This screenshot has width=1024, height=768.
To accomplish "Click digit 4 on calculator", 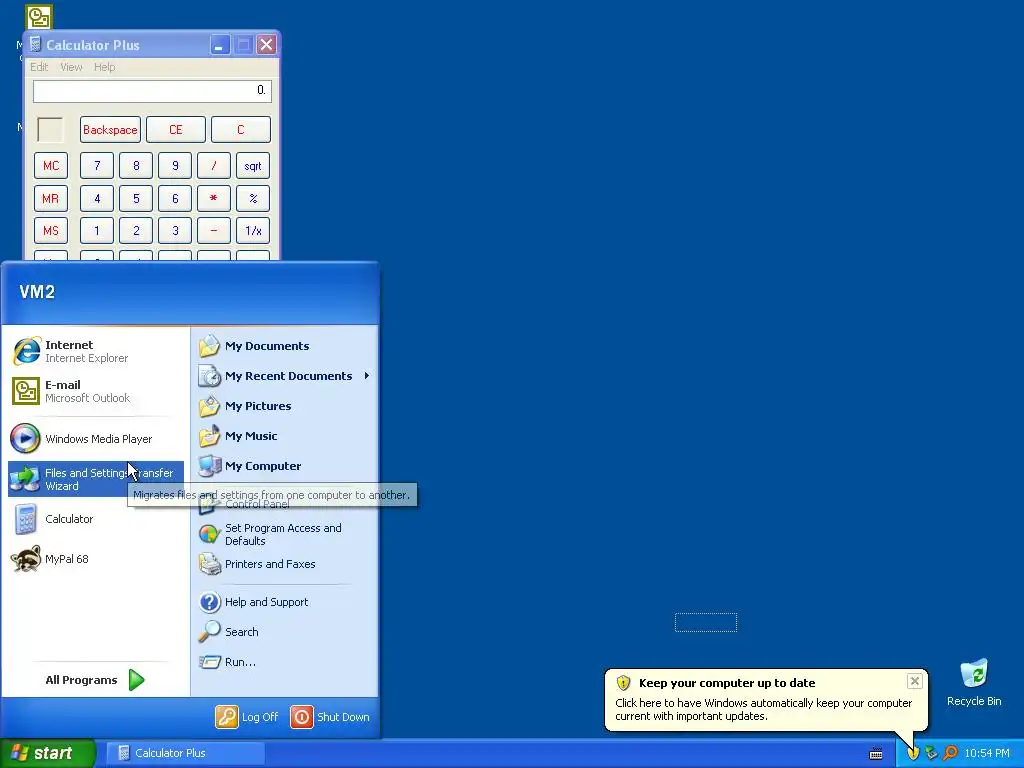I will 97,199.
